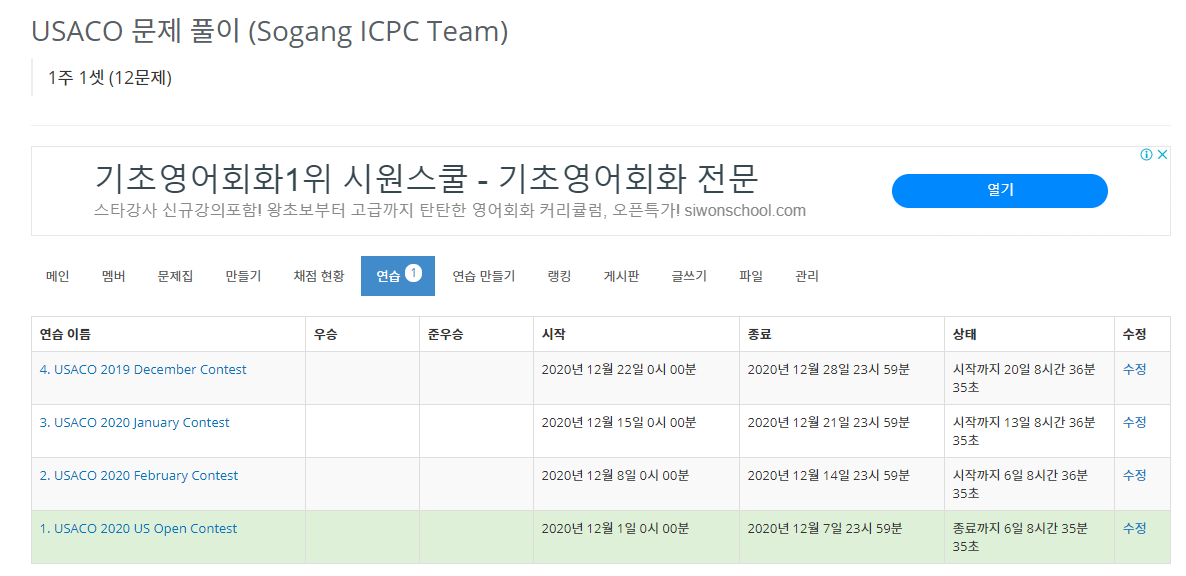Click the 열기 button in the ad
This screenshot has height=576, width=1186.
[x=999, y=190]
